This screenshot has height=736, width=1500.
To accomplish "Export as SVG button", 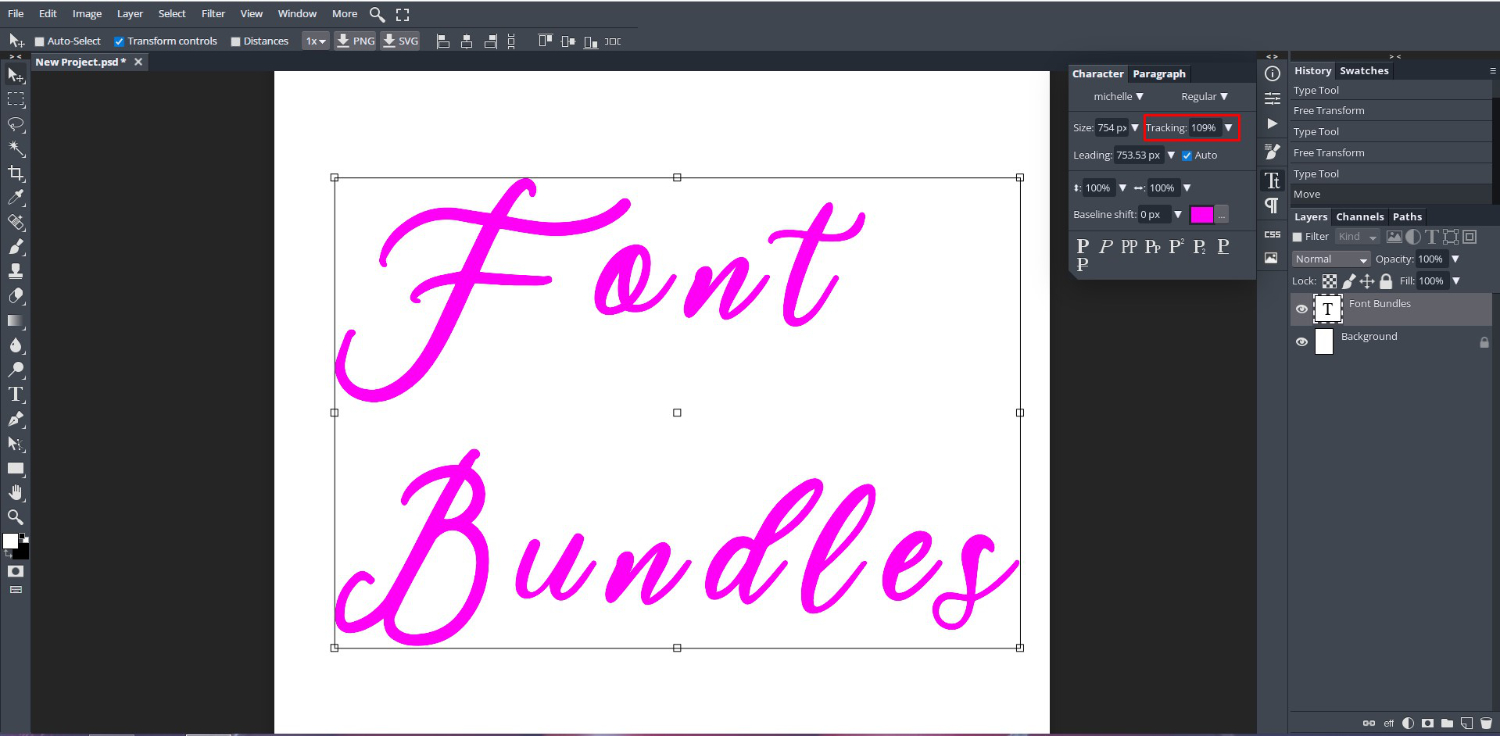I will coord(400,41).
